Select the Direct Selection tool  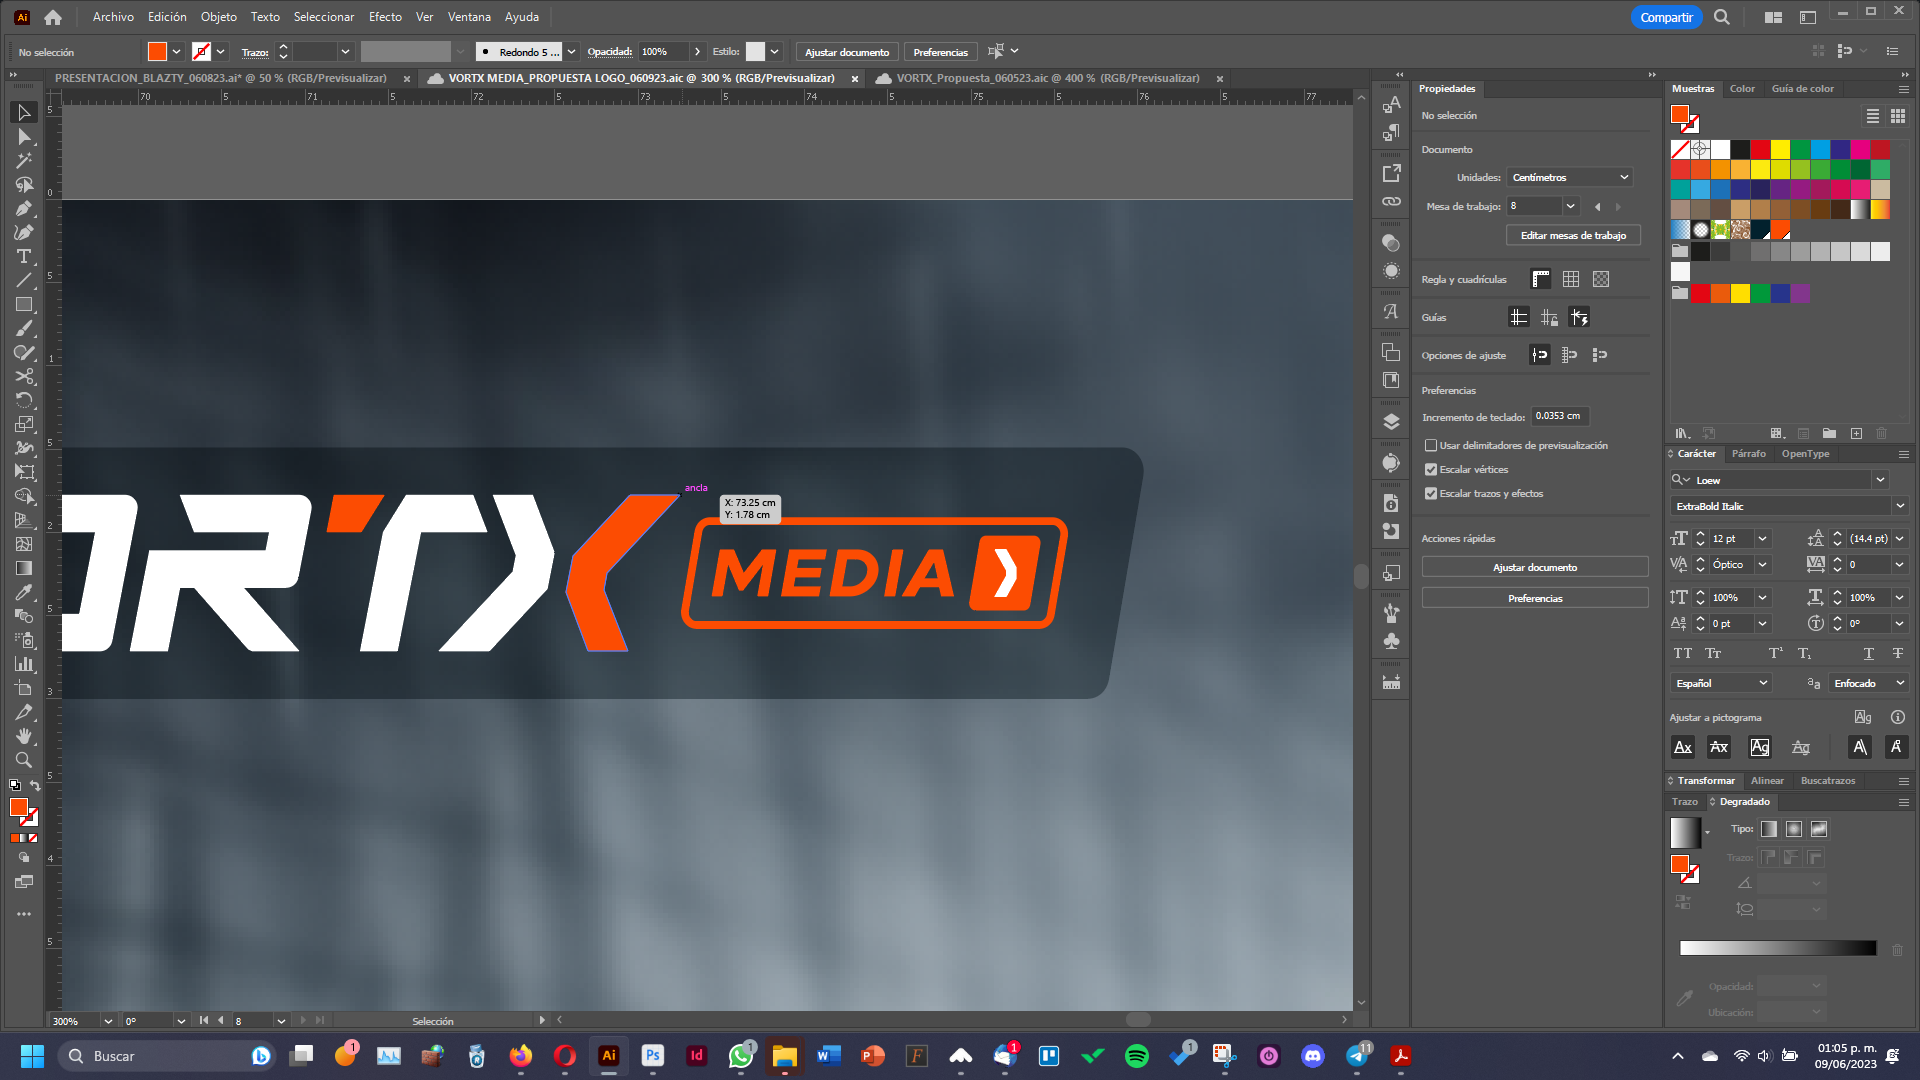(24, 137)
